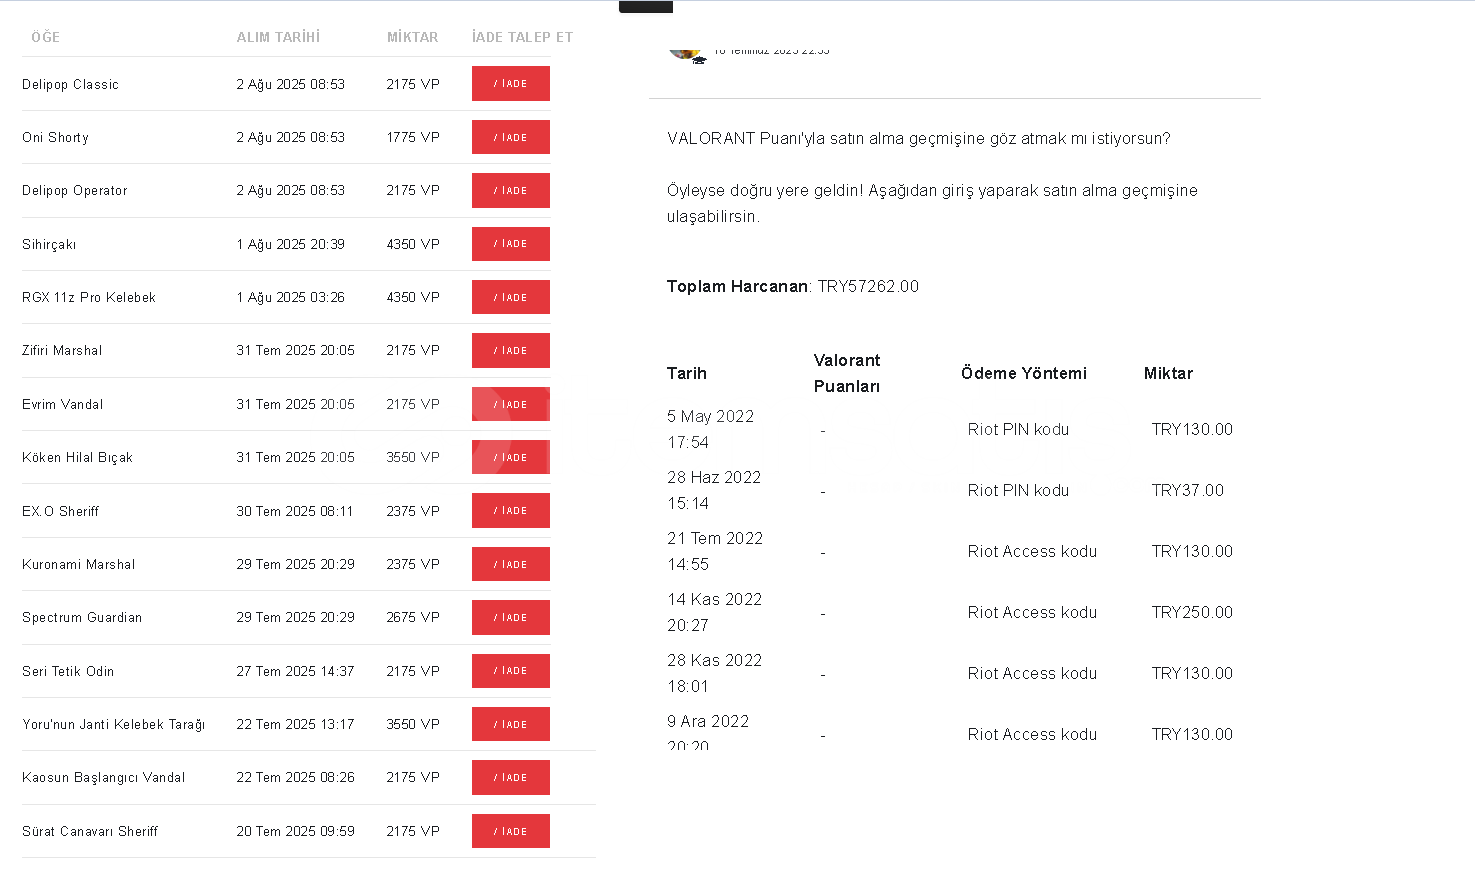Click date 1 Ağu 2025 20:39
1475x870 pixels.
coord(290,244)
